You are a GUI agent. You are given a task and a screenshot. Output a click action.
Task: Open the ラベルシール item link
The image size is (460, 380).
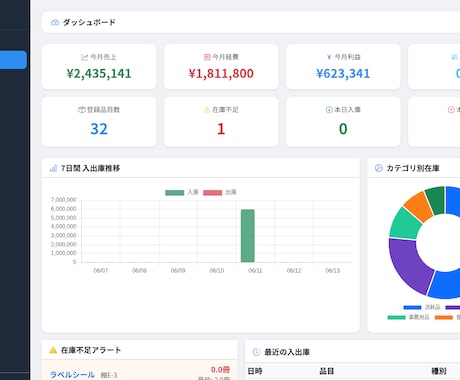point(72,375)
